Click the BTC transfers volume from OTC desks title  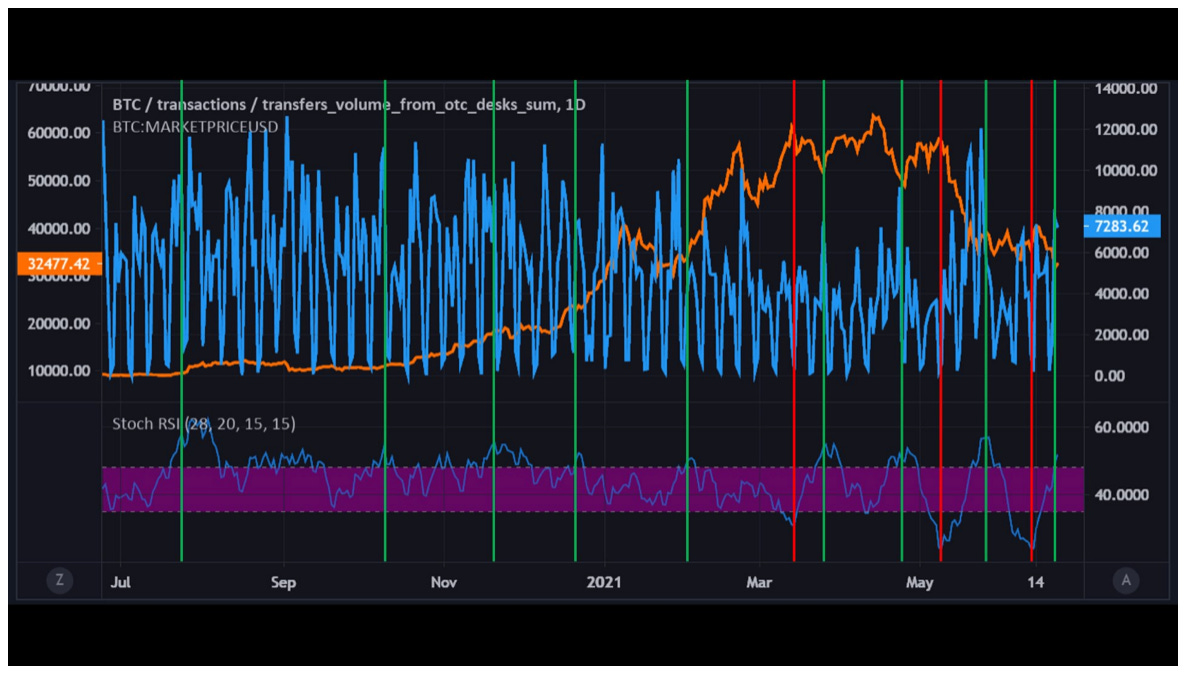pos(349,105)
